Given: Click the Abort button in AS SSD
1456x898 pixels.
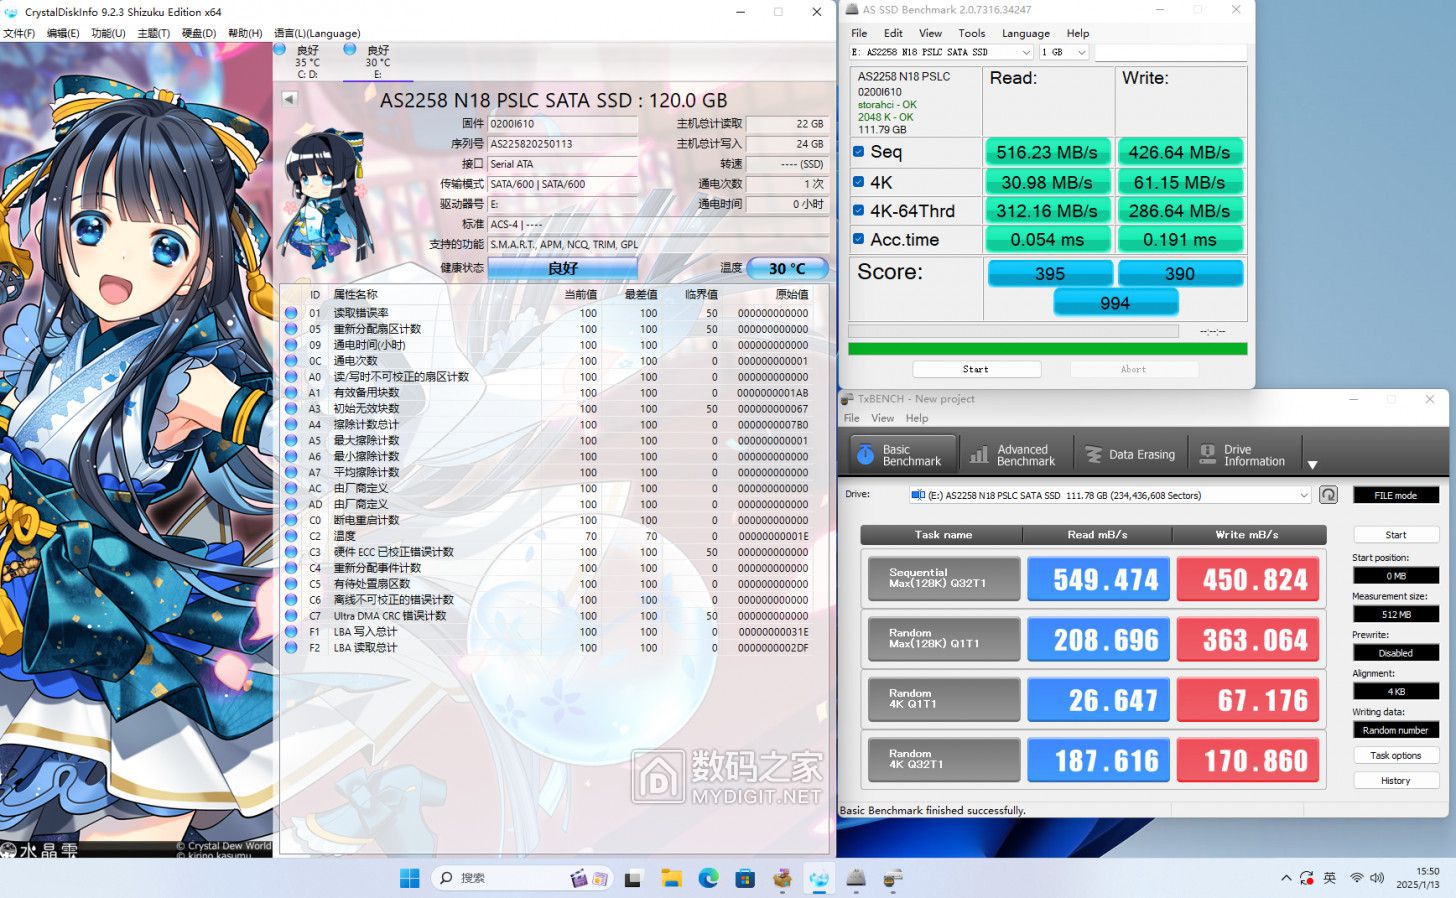Looking at the screenshot, I should point(1133,369).
